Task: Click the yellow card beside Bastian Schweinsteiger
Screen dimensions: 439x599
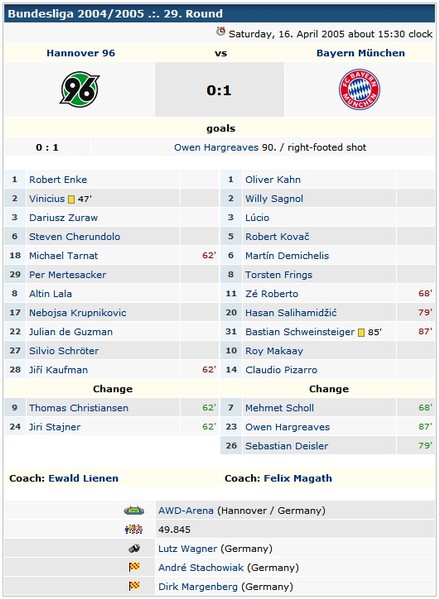Action: tap(361, 332)
